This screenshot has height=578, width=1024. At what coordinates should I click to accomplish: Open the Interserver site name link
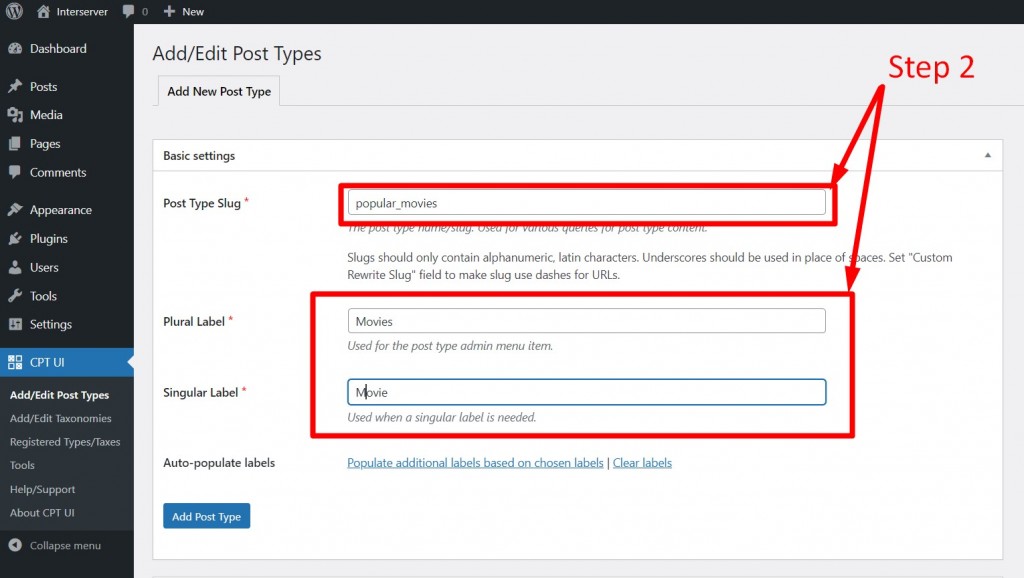pyautogui.click(x=82, y=12)
